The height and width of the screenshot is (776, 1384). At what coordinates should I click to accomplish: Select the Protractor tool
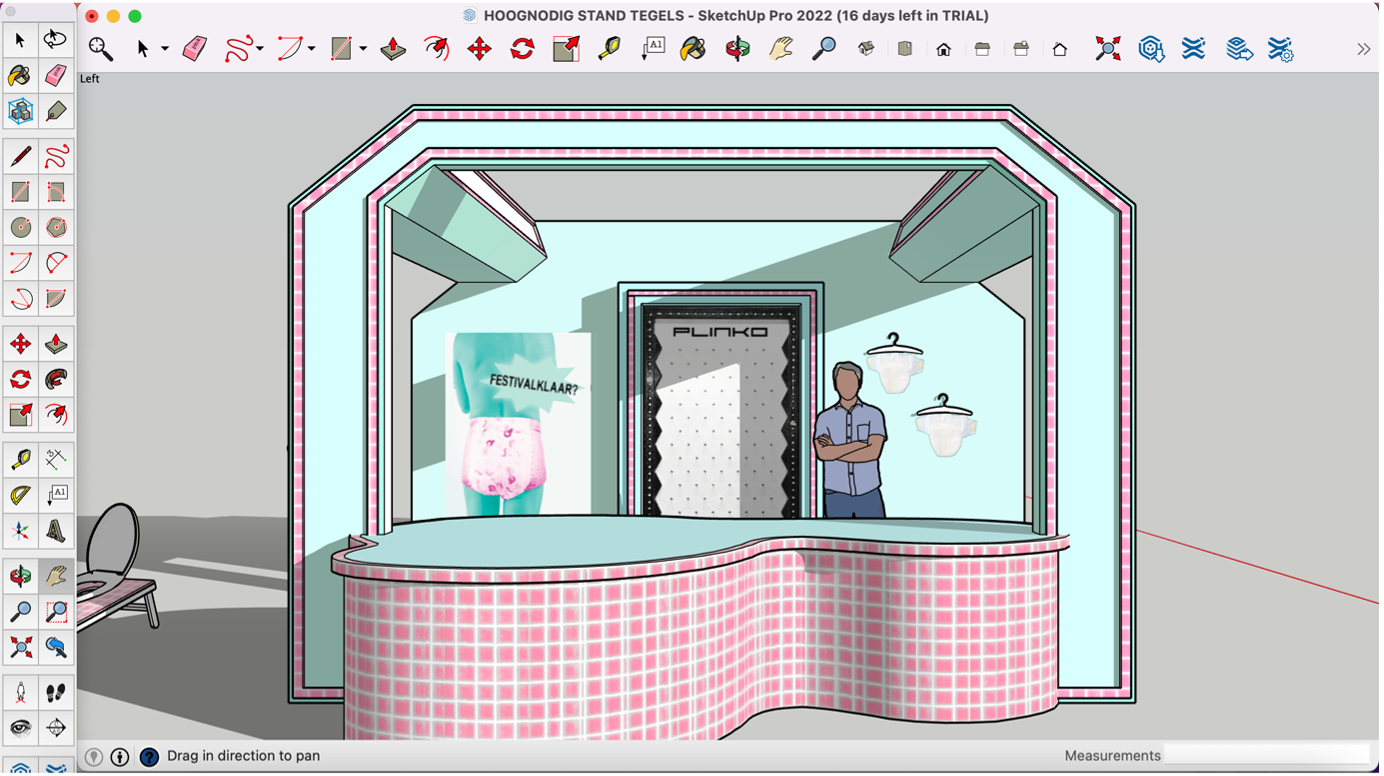(20, 495)
